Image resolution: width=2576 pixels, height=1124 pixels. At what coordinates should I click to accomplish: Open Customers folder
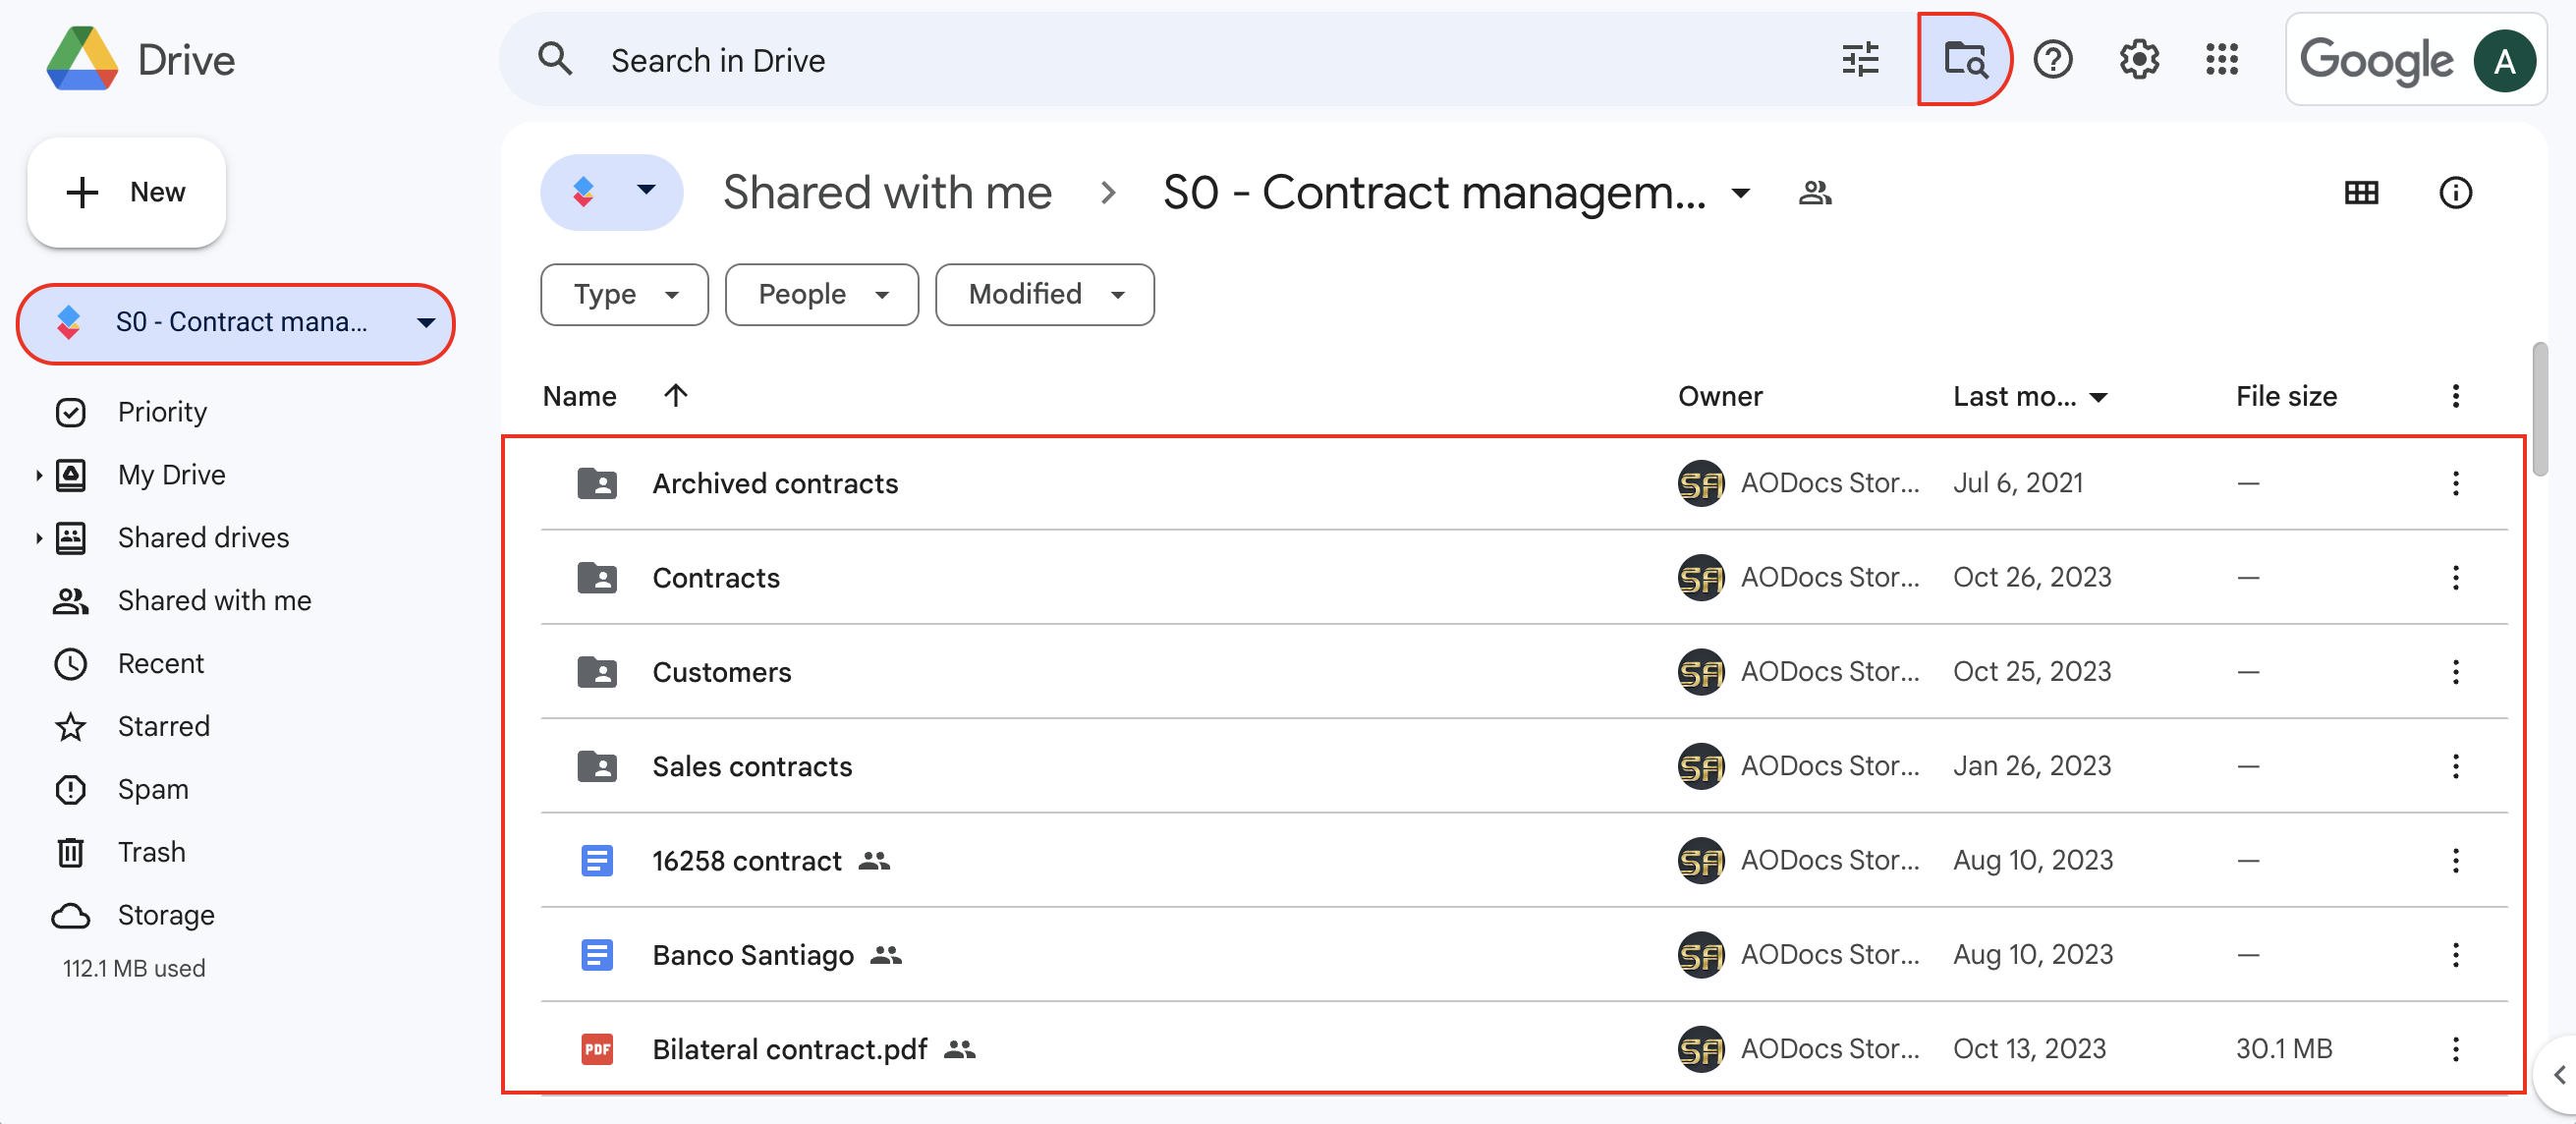[x=721, y=672]
